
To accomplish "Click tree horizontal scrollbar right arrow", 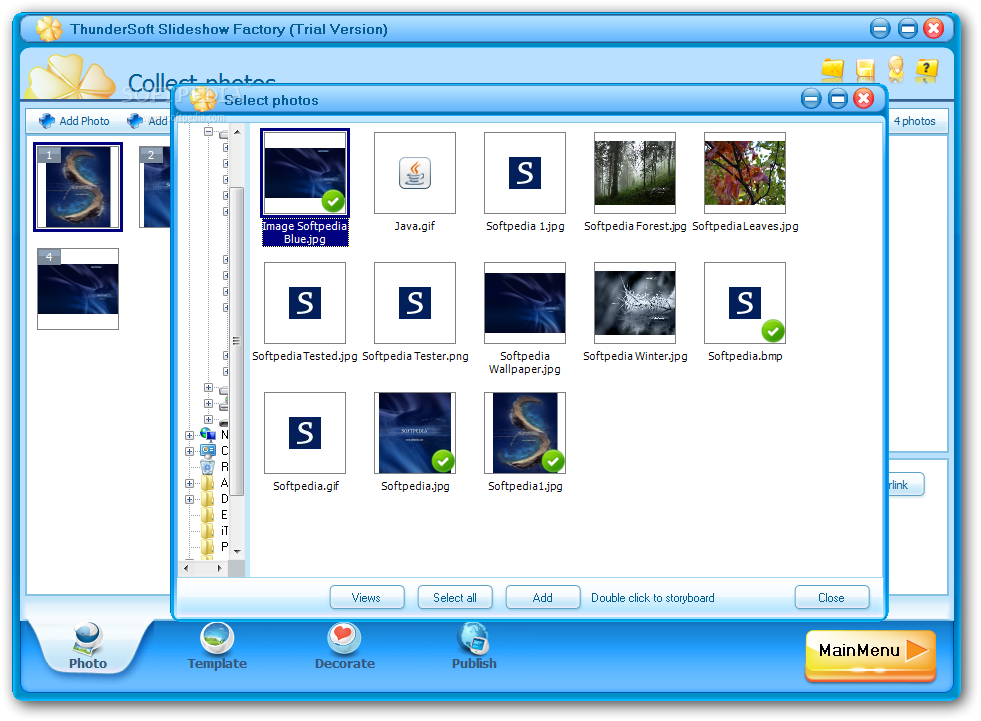I will pyautogui.click(x=220, y=568).
